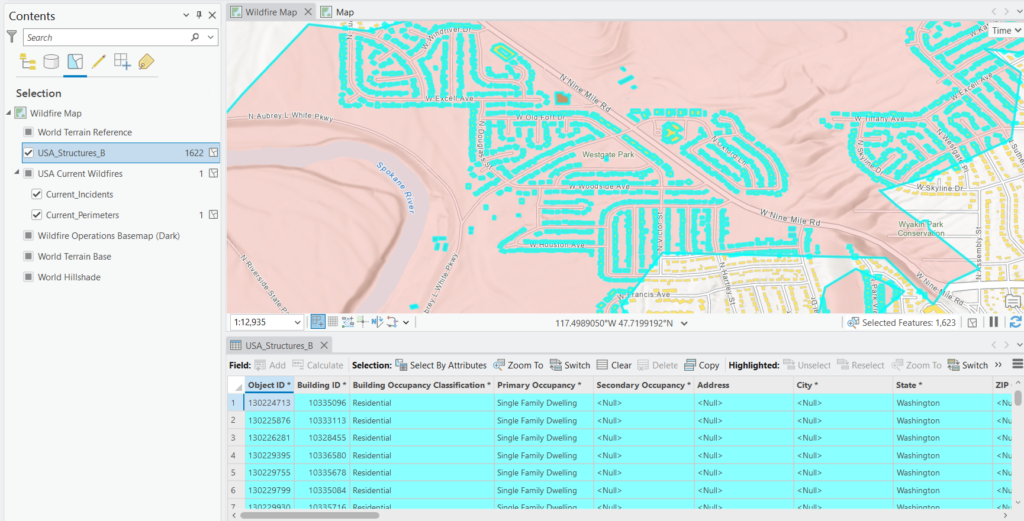Toggle USA Current Wildfires checkbox
This screenshot has height=521, width=1024.
coord(28,174)
